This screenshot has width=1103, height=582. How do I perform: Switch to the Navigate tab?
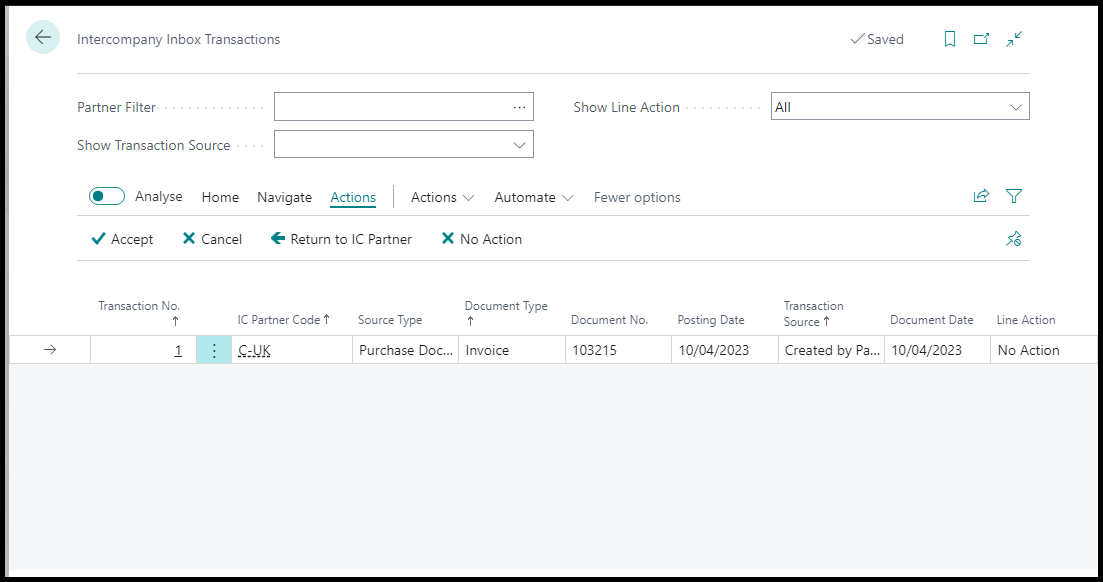[284, 197]
